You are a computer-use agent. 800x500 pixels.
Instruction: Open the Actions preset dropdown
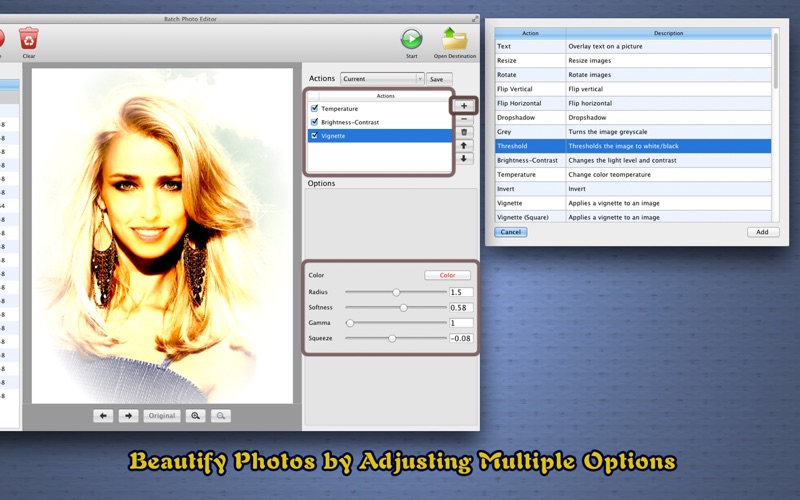tap(382, 78)
